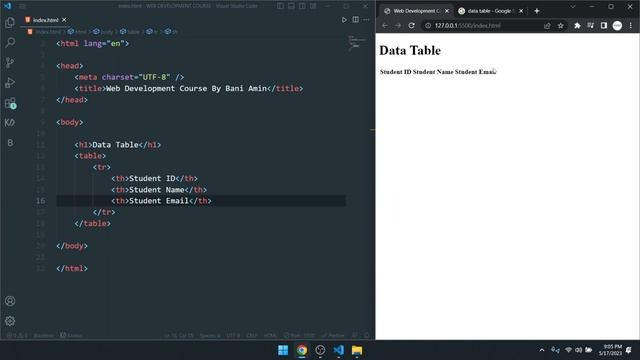640x360 pixels.
Task: Toggle the bottom panel layout icon
Action: [x=291, y=6]
